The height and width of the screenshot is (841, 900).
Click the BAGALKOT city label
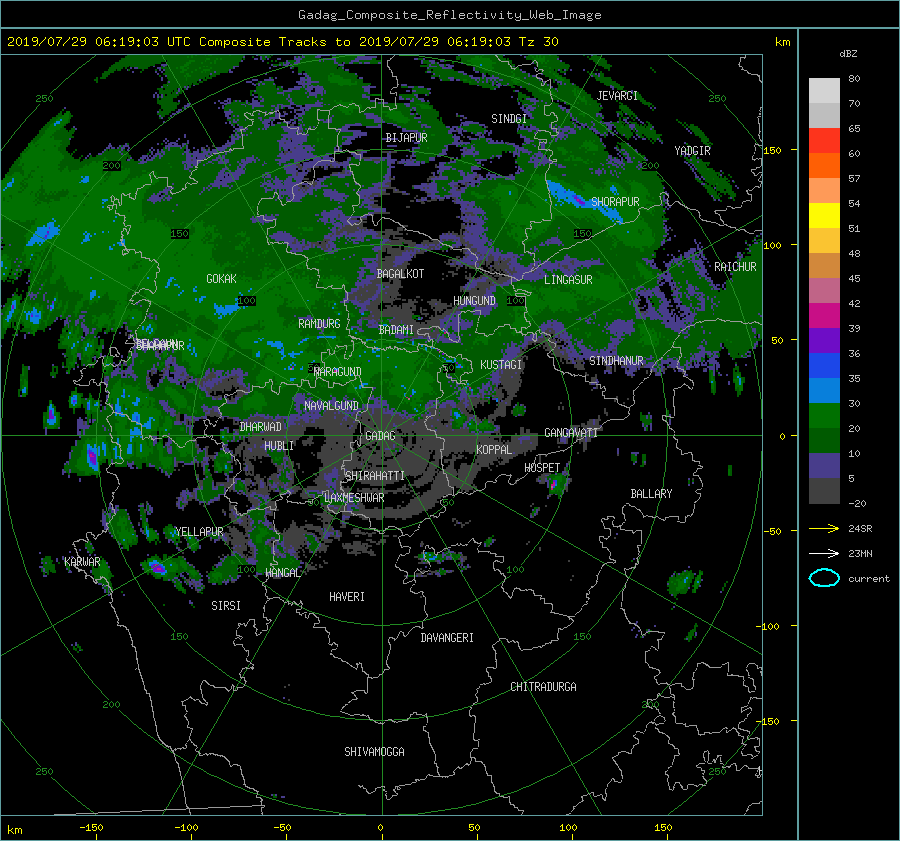coord(400,274)
